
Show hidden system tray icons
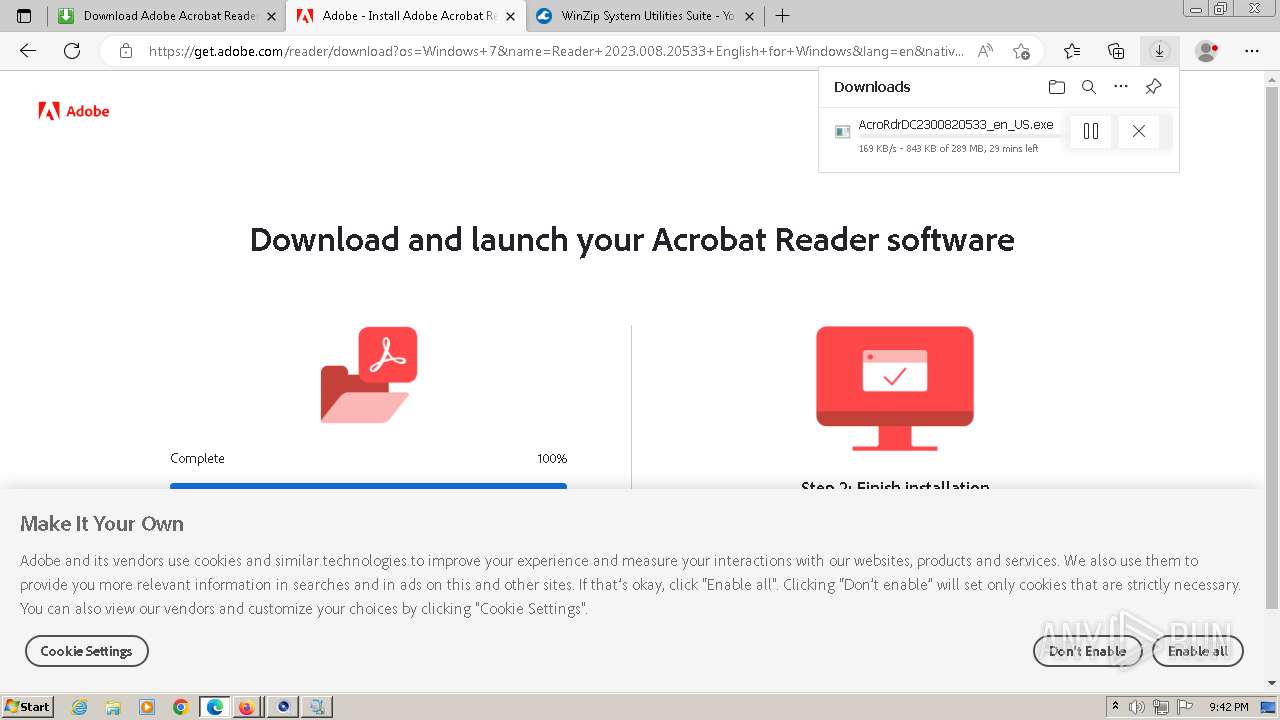(x=1115, y=707)
